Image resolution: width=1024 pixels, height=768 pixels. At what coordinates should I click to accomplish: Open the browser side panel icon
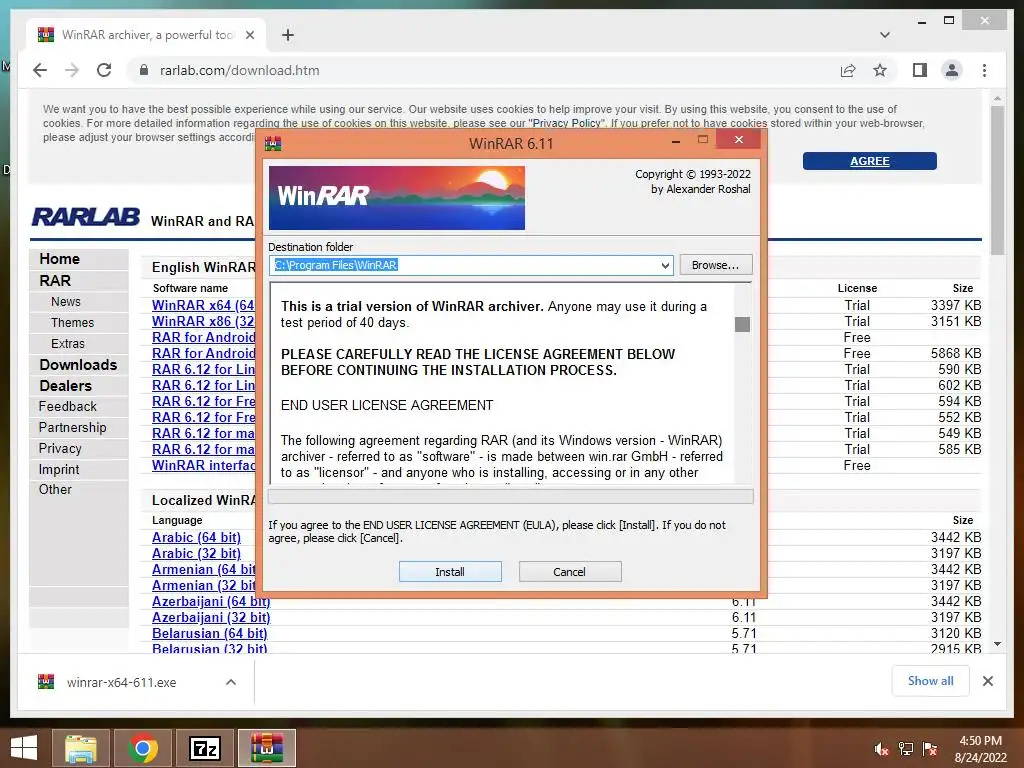[x=920, y=71]
